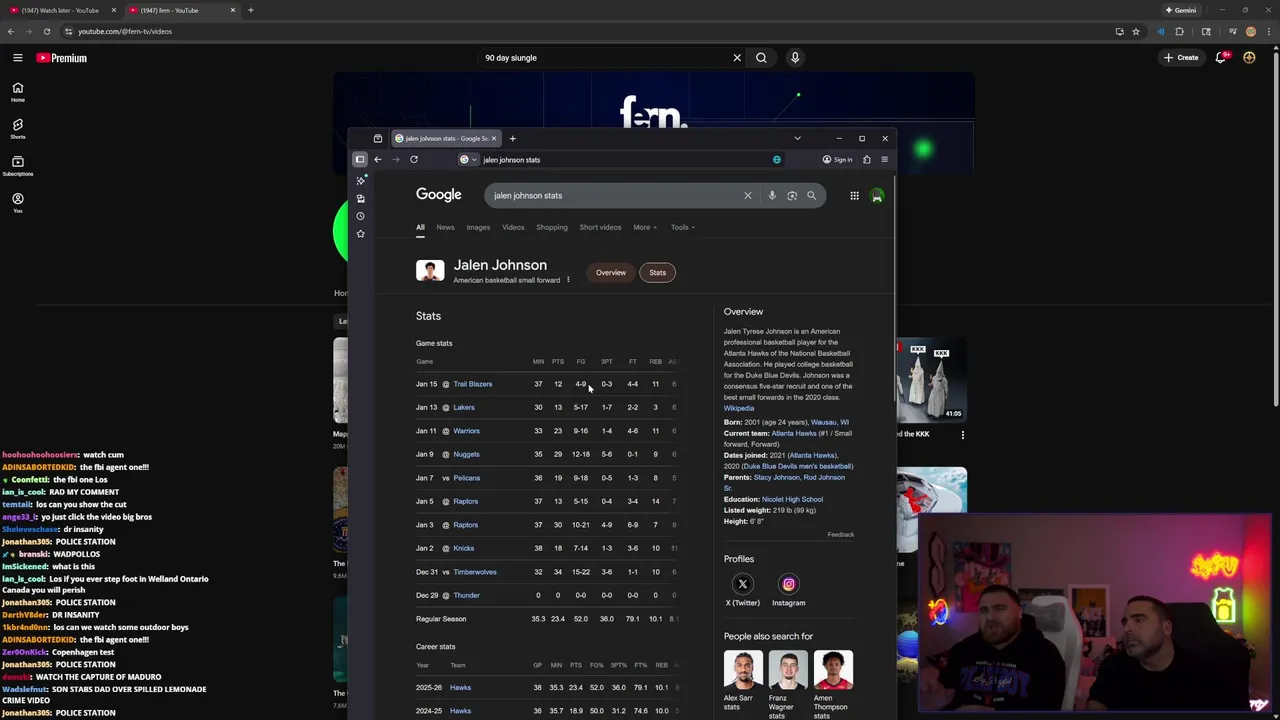This screenshot has width=1280, height=720.
Task: Open the YouTube account avatar menu
Action: pos(1249,58)
